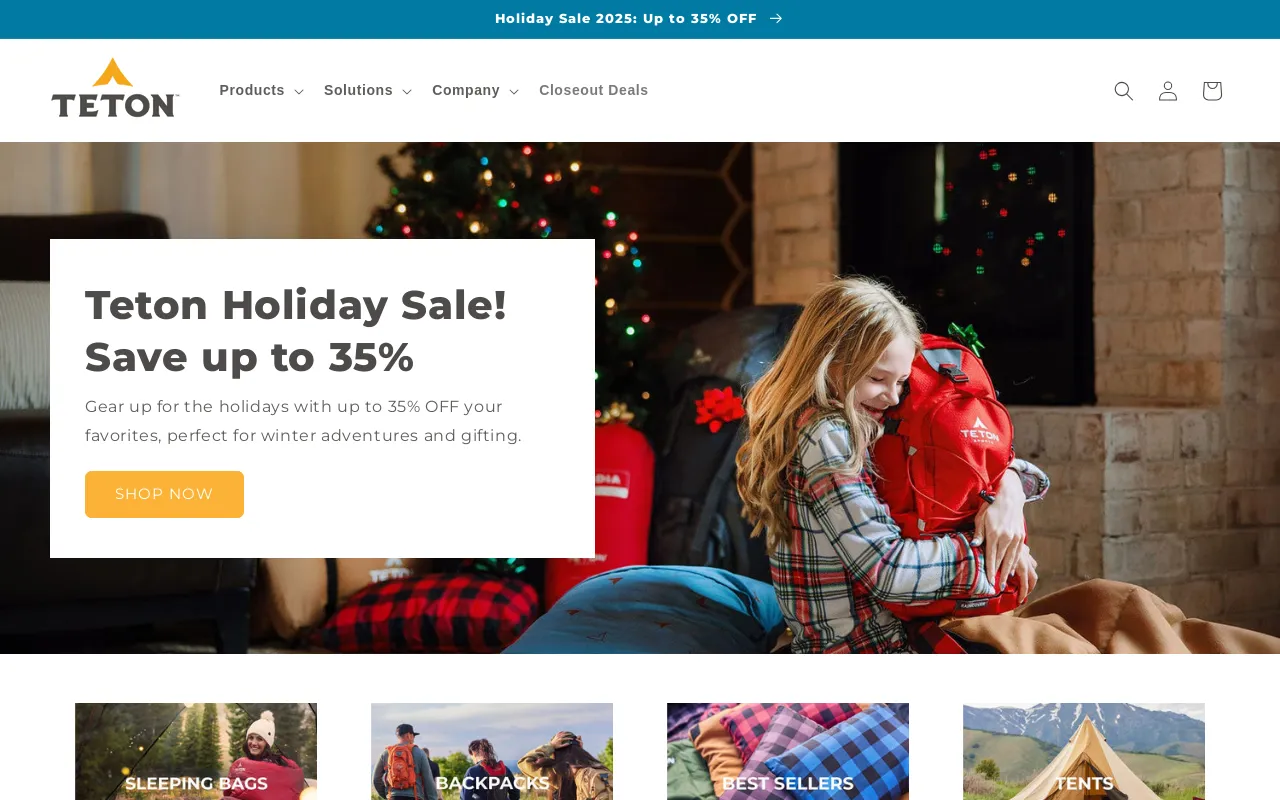Open the shopping cart icon

click(x=1212, y=91)
